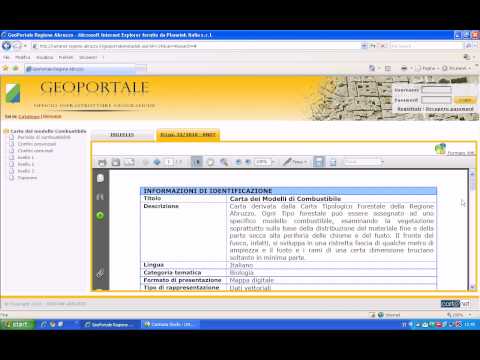Open the File menu
The width and height of the screenshot is (480, 360).
(x=6, y=57)
